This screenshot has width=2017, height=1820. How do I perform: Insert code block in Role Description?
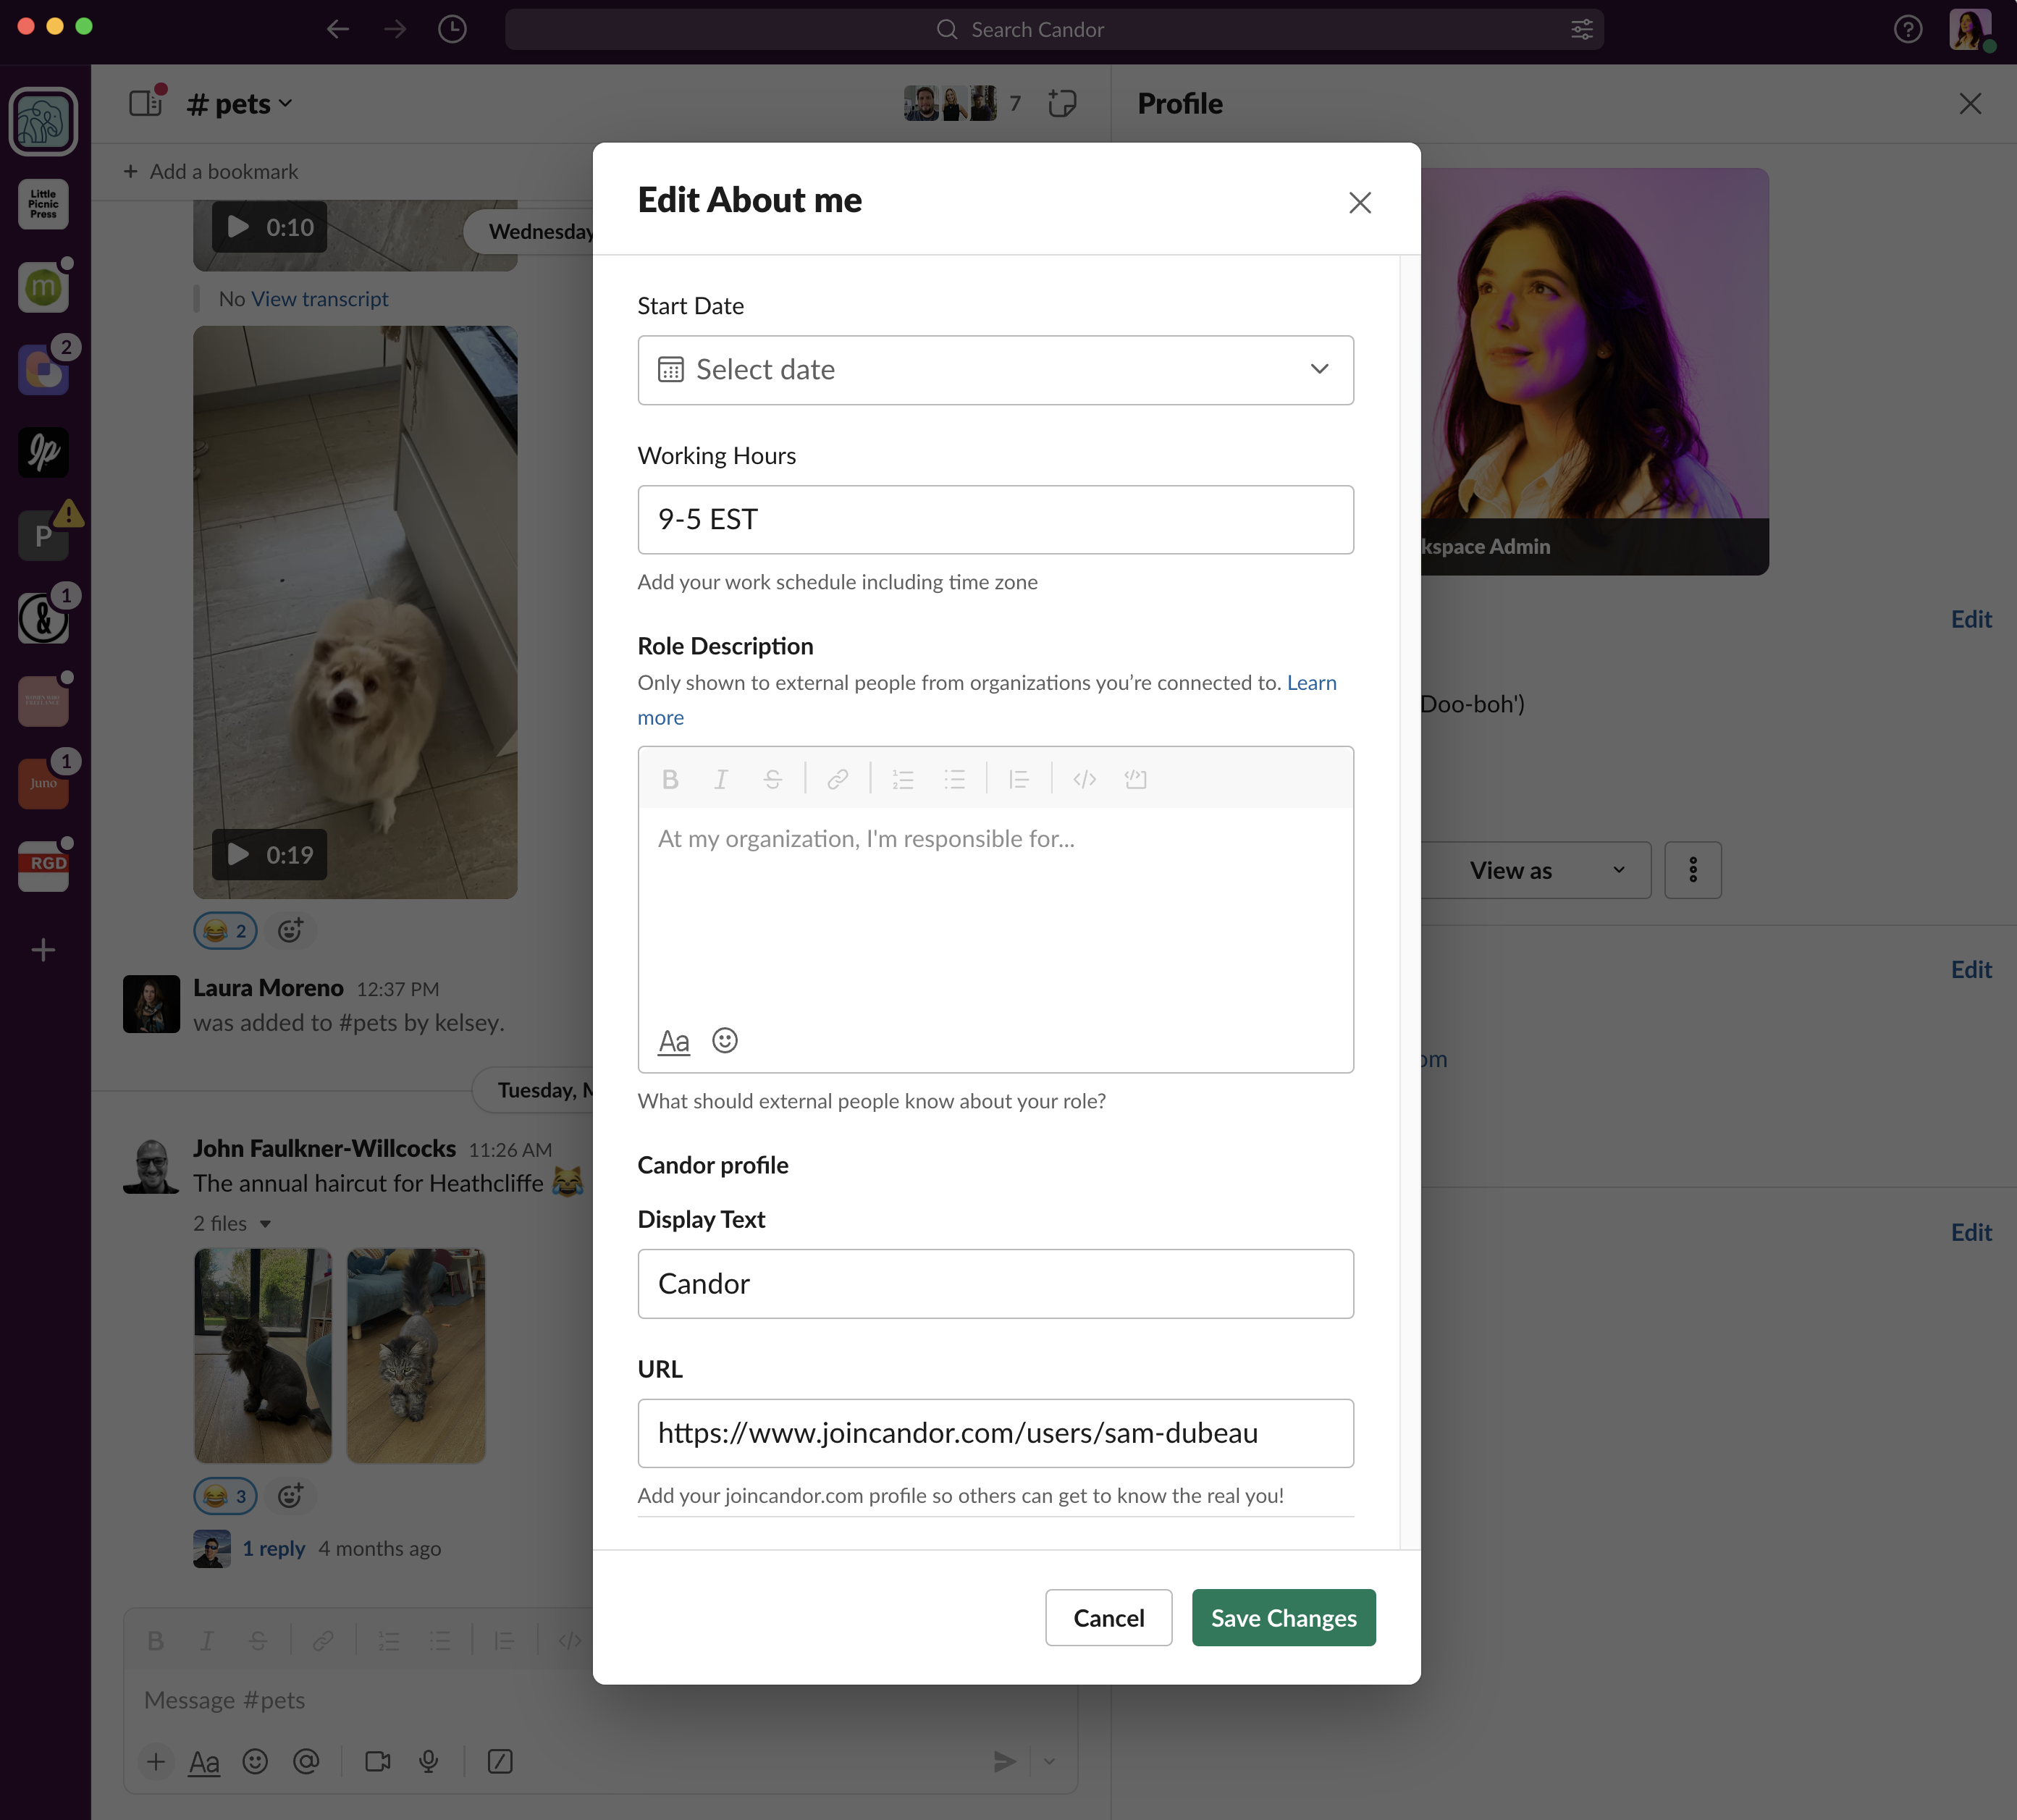click(x=1135, y=779)
